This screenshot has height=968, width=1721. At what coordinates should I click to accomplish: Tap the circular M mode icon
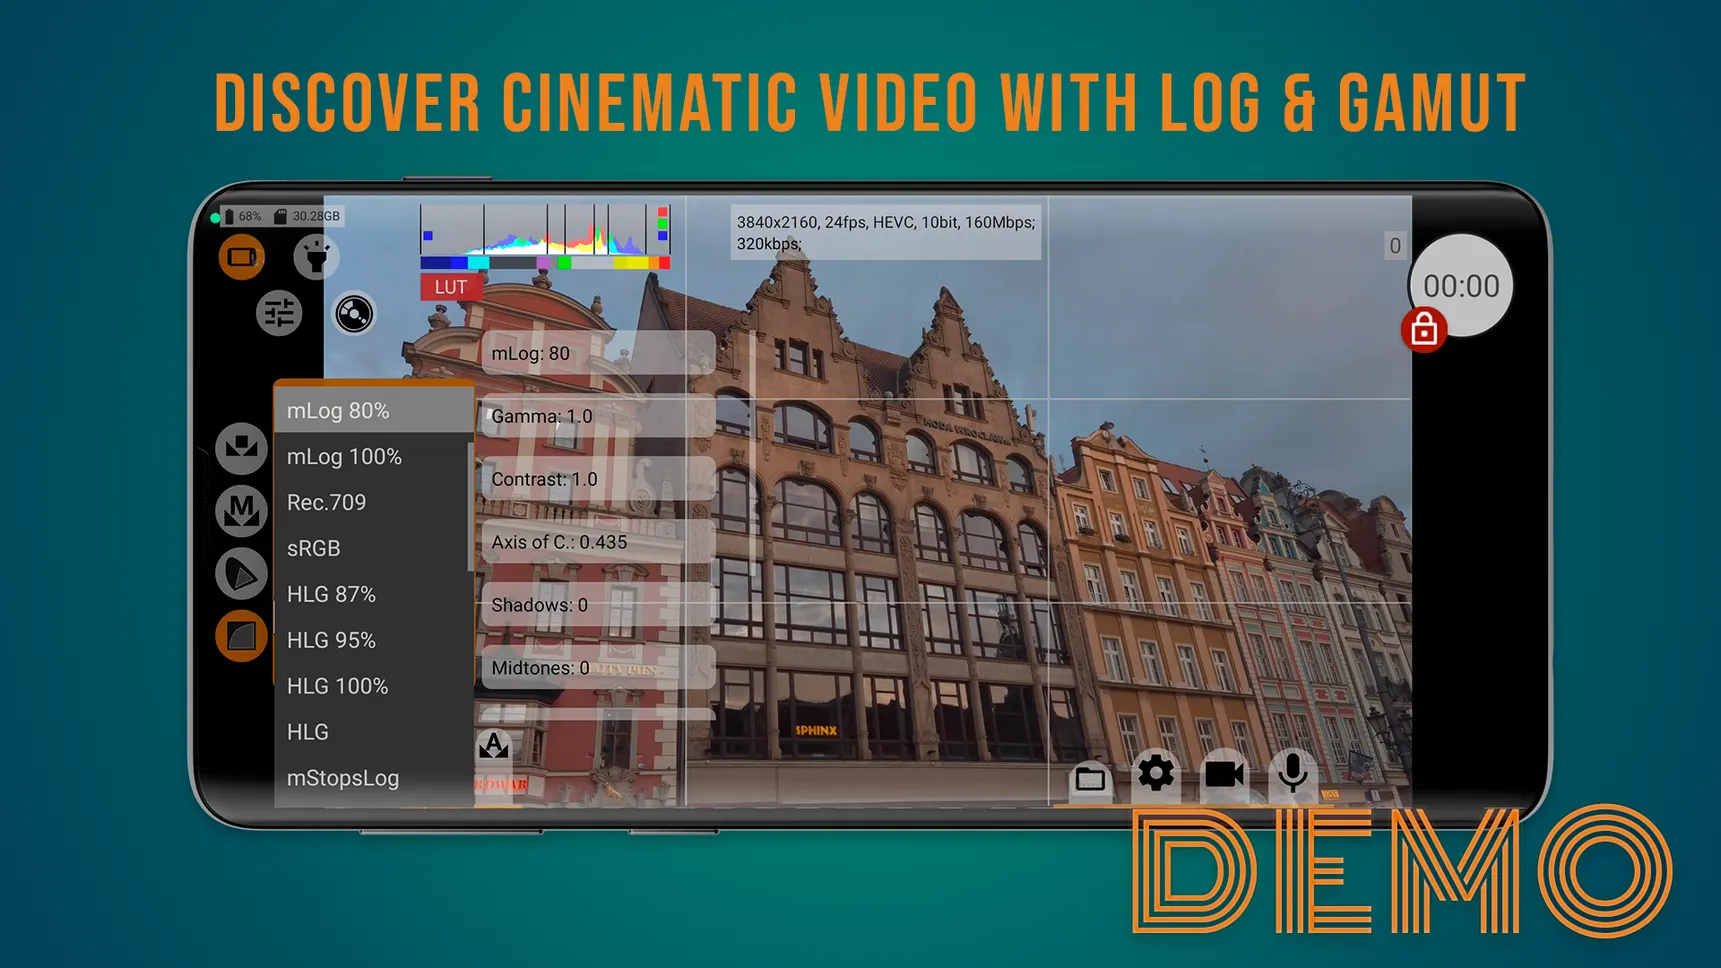tap(241, 511)
